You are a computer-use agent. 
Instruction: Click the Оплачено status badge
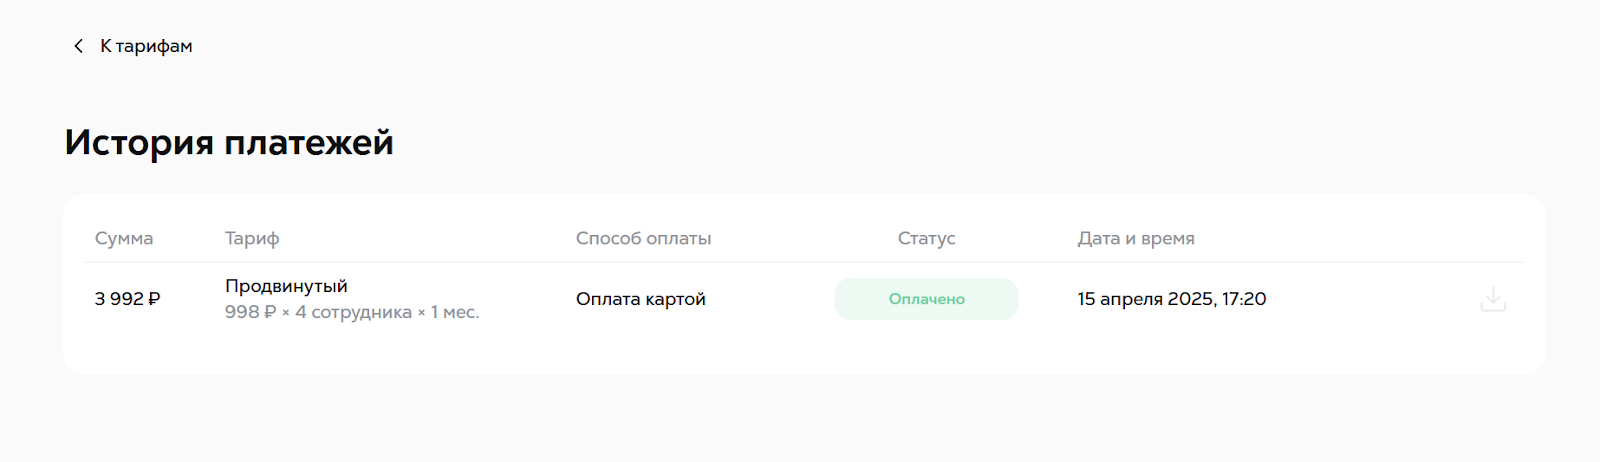point(926,299)
